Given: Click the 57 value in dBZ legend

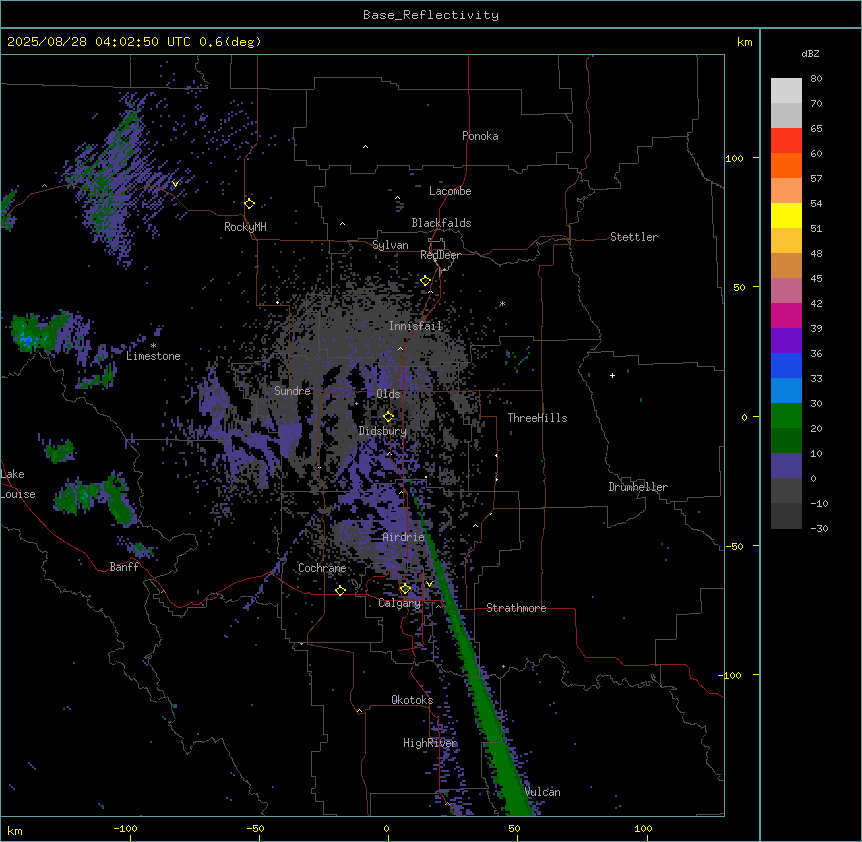Looking at the screenshot, I should pos(816,178).
